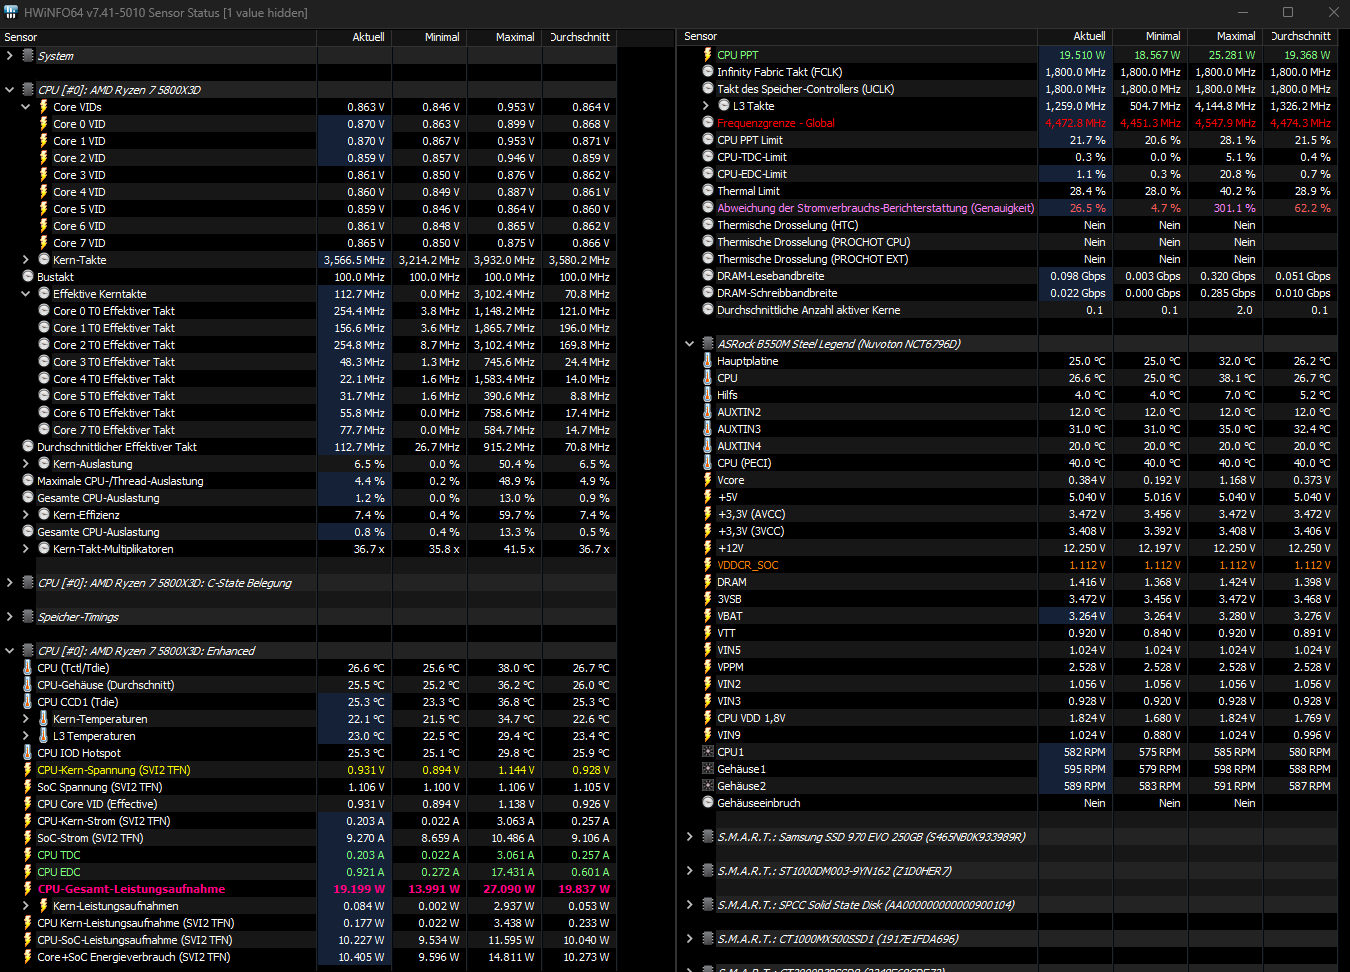Viewport: 1350px width, 972px height.
Task: Click the Infinity Fabric Takt (FCLK) clock icon
Action: pos(708,72)
